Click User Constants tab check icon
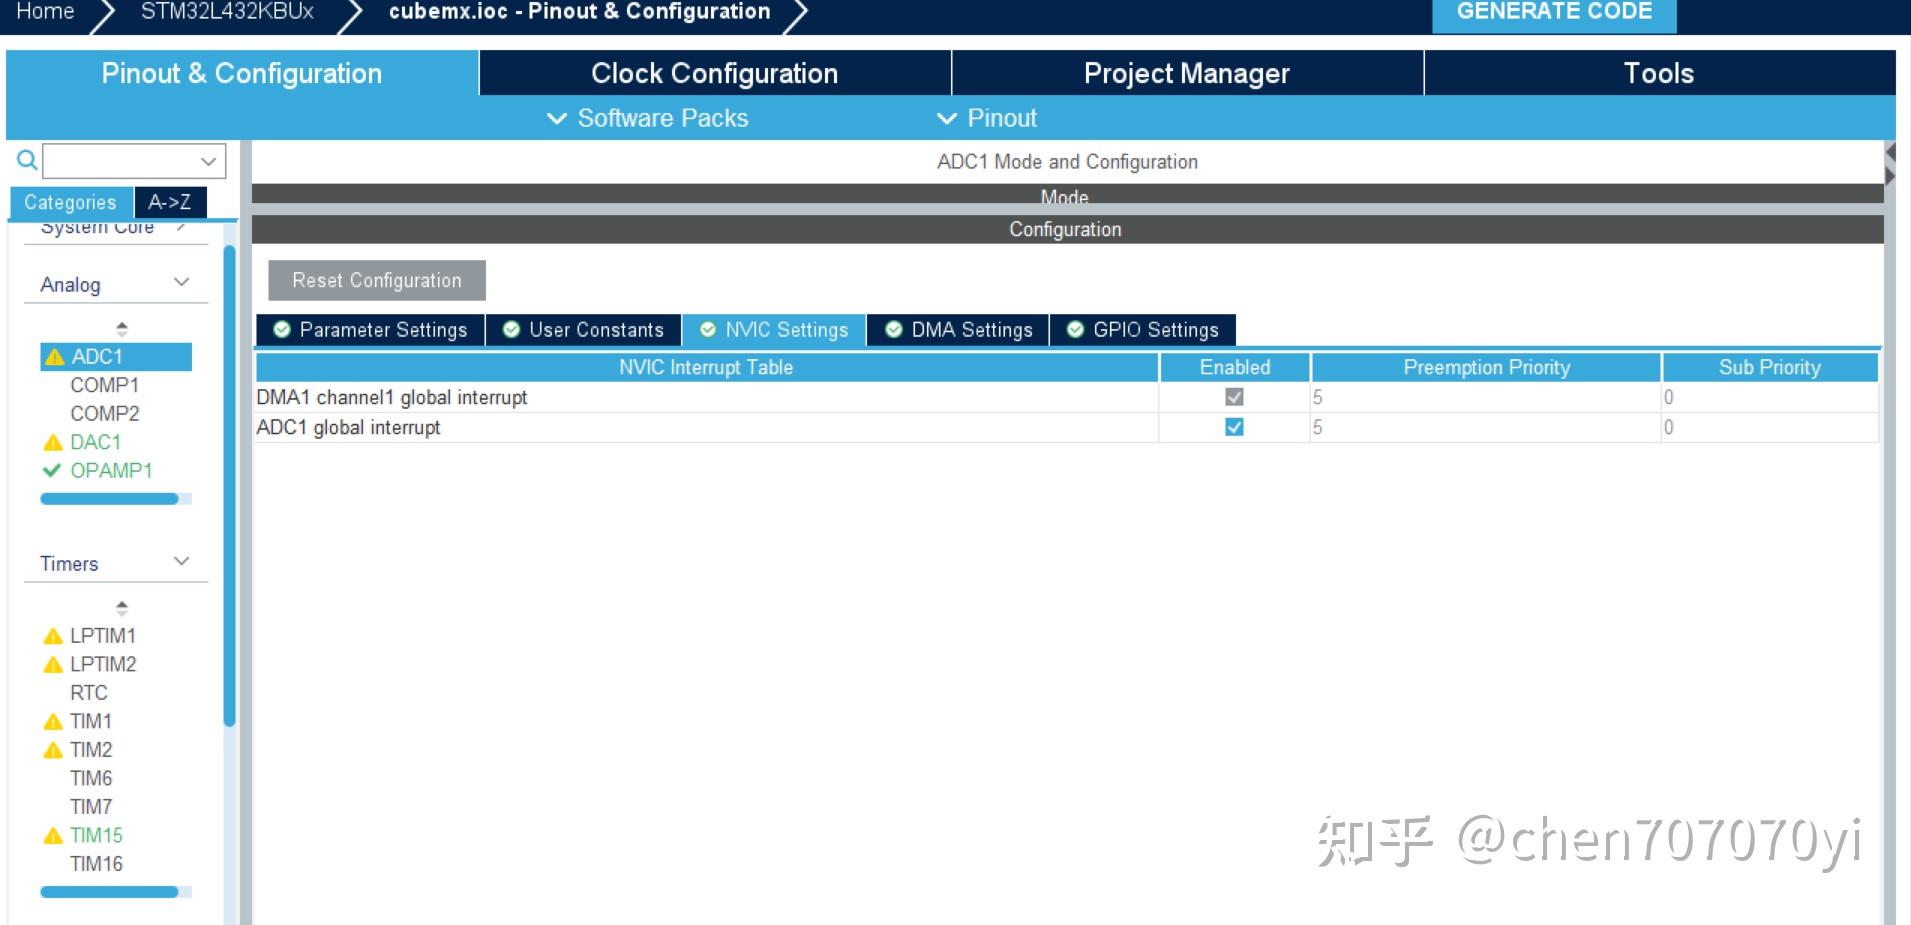The width and height of the screenshot is (1911, 925). tap(511, 329)
